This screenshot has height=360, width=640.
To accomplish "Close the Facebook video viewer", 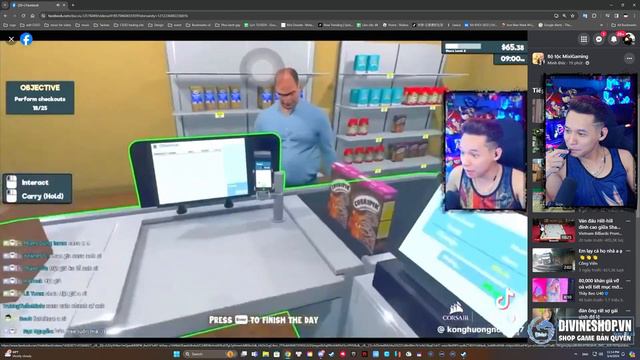I will point(11,39).
